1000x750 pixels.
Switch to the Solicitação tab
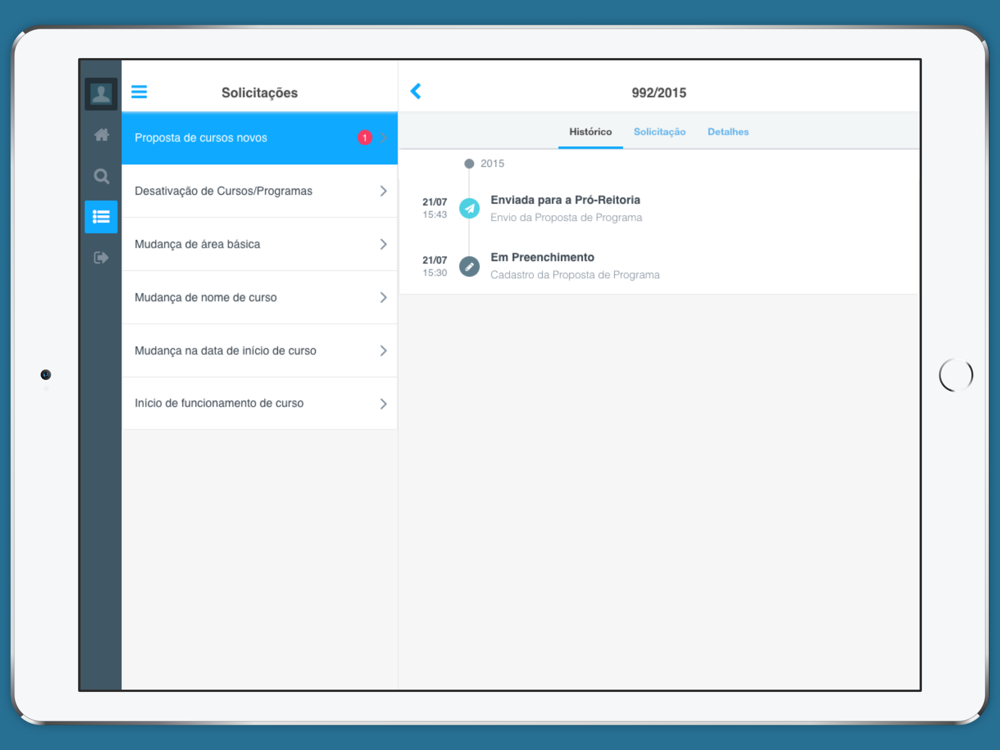(x=659, y=132)
